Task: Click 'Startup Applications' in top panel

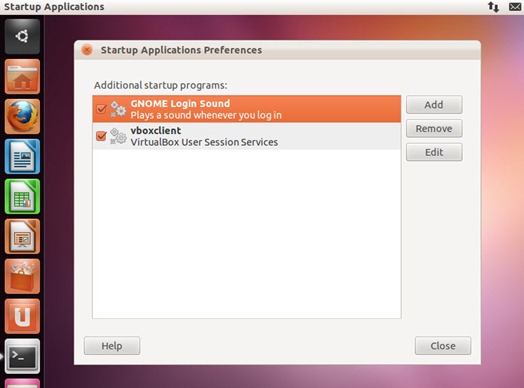Action: (x=54, y=7)
